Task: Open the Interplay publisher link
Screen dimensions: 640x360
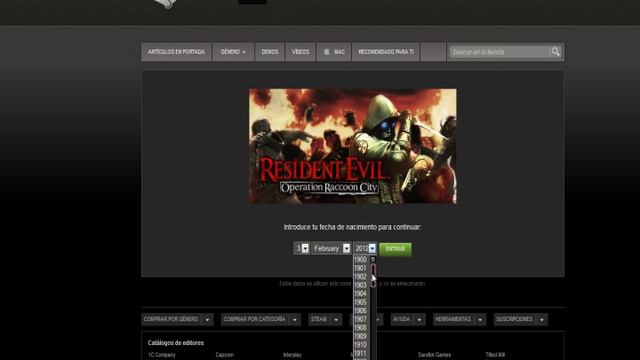Action: pos(292,355)
